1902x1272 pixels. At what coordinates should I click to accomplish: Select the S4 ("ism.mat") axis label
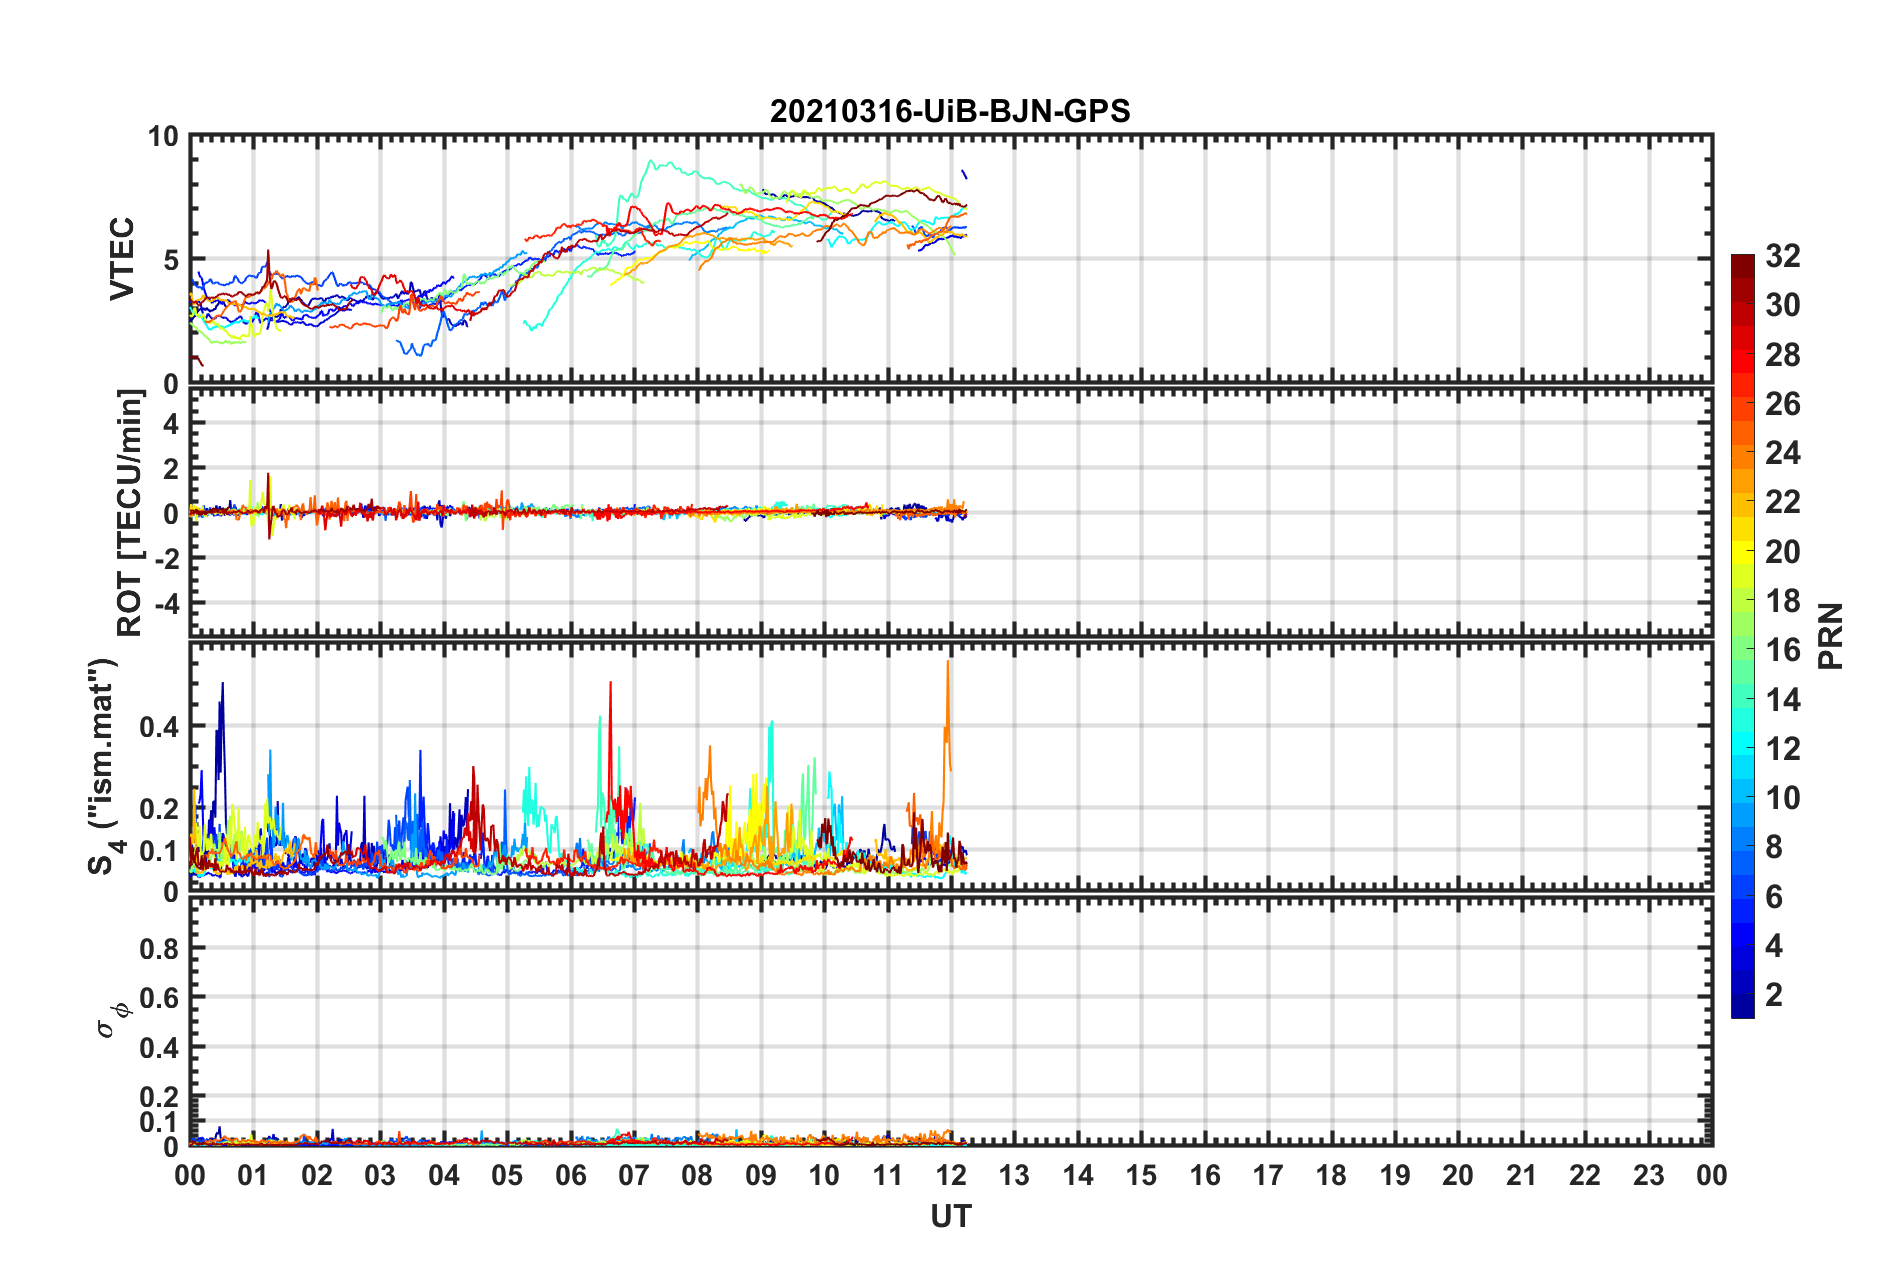[104, 766]
